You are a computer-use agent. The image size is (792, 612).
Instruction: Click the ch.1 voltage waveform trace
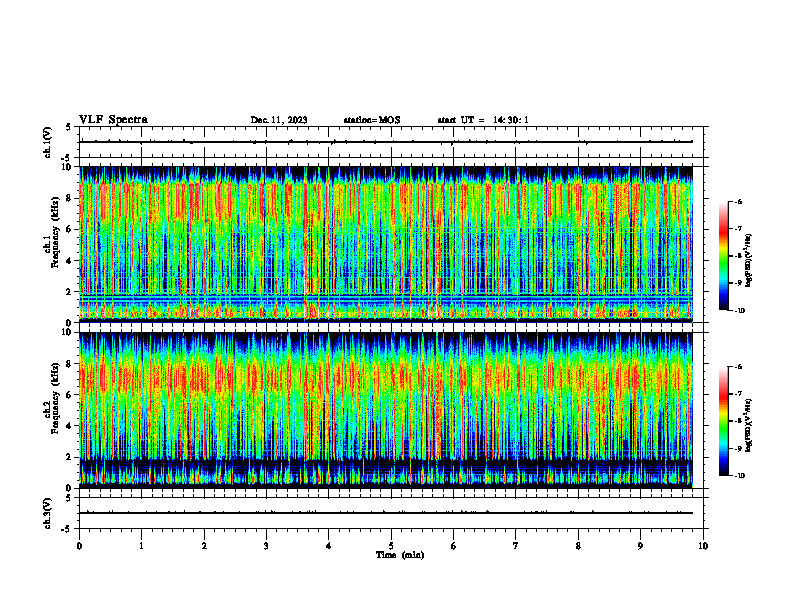[386, 142]
